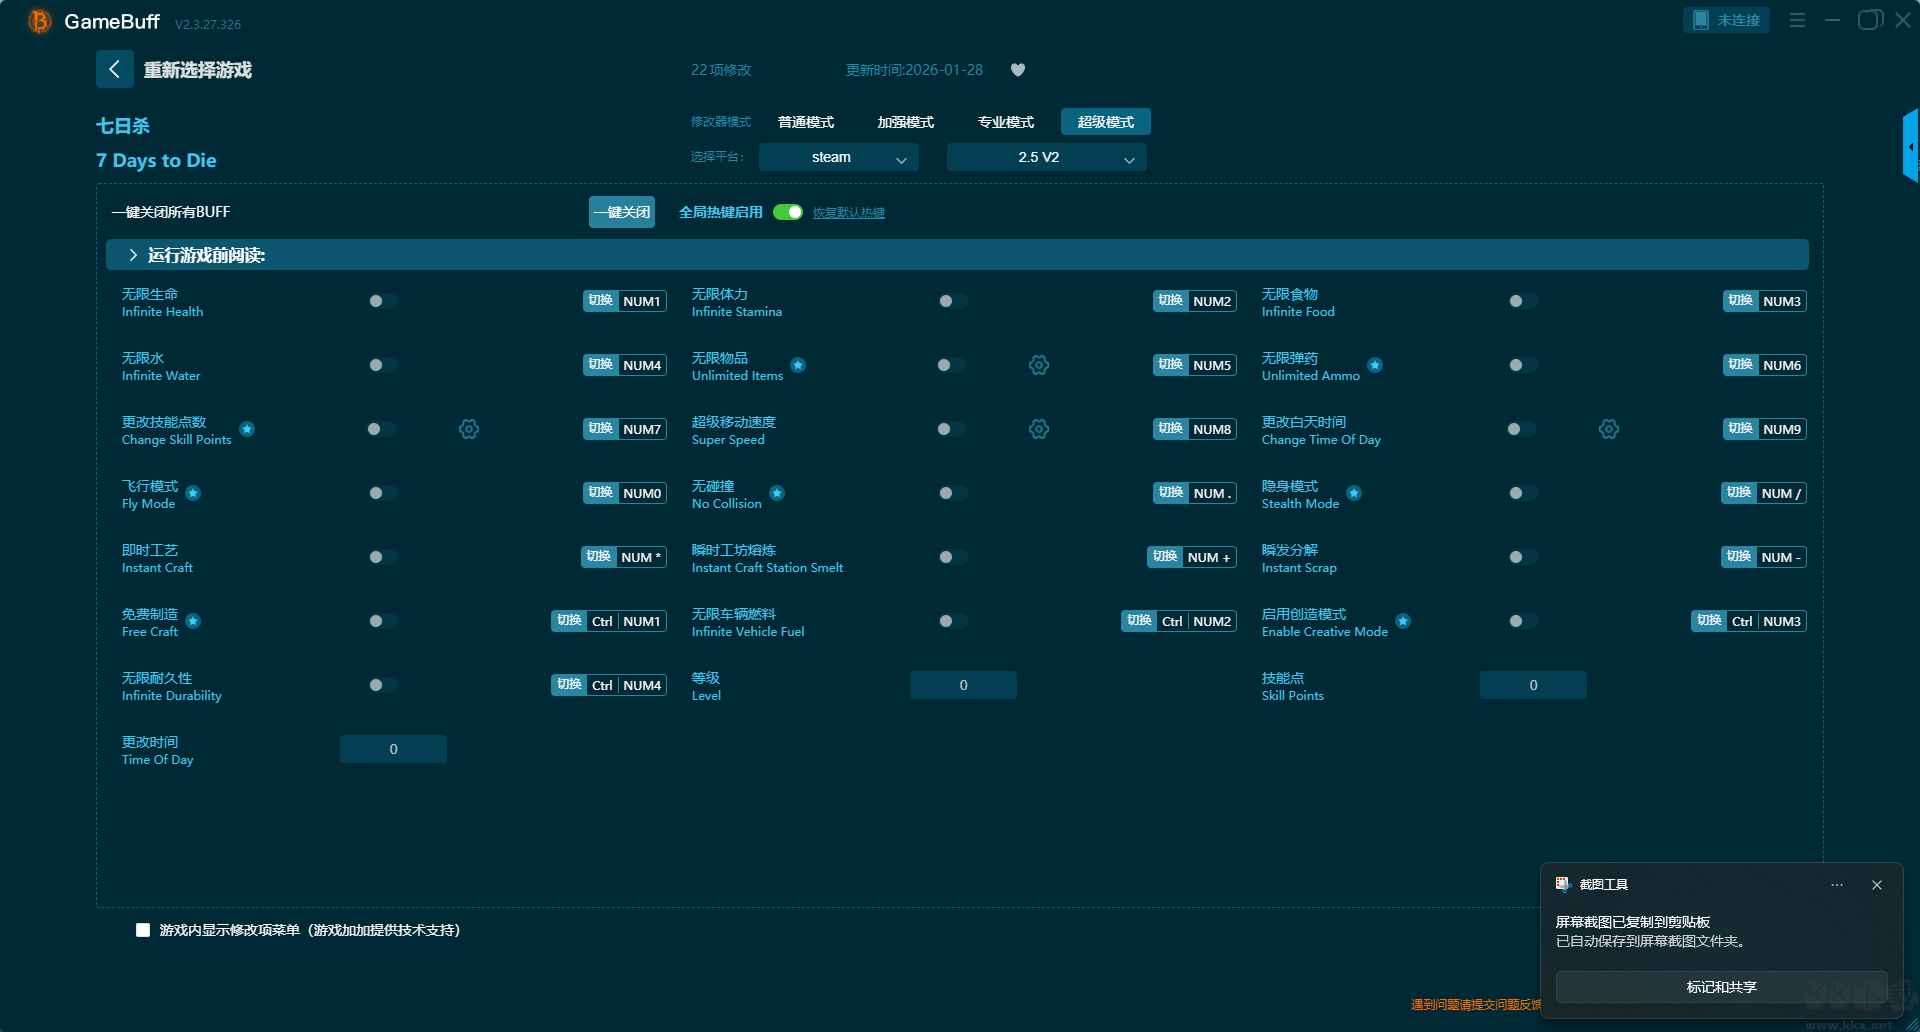Screen dimensions: 1920x1032
Task: Click the star badge next to Fly Mode
Action: click(194, 493)
